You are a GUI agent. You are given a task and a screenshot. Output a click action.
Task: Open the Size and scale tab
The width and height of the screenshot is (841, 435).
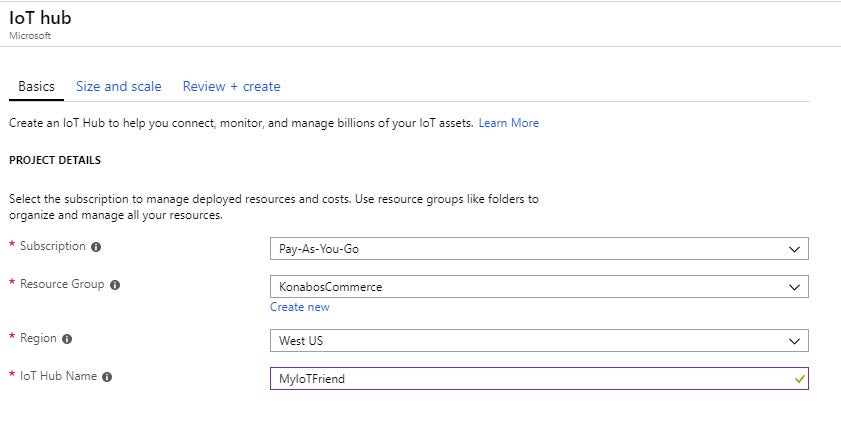coord(118,87)
